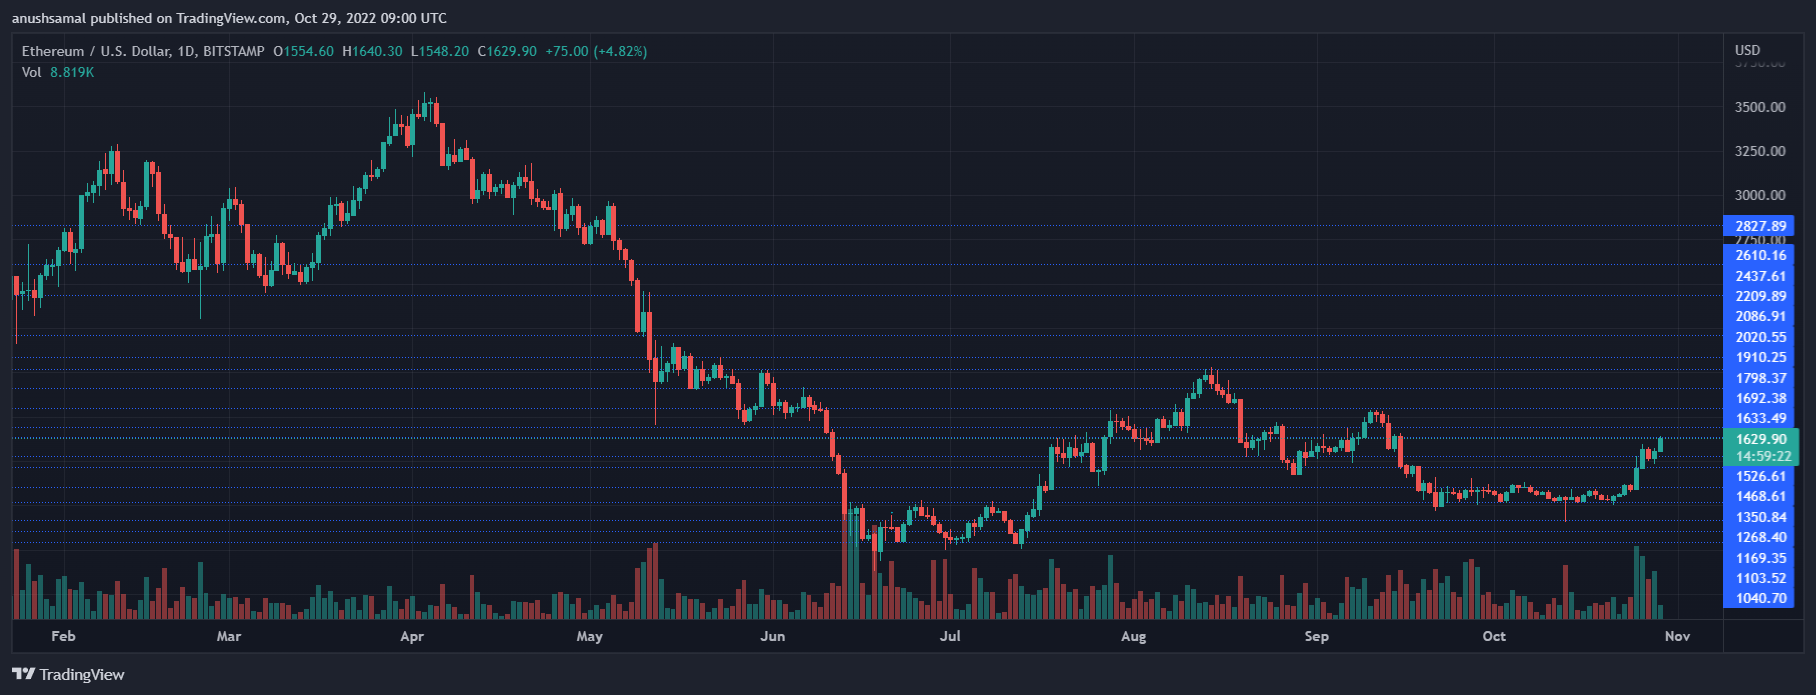Select the 2827.89 price level label
The image size is (1816, 695).
pos(1760,226)
